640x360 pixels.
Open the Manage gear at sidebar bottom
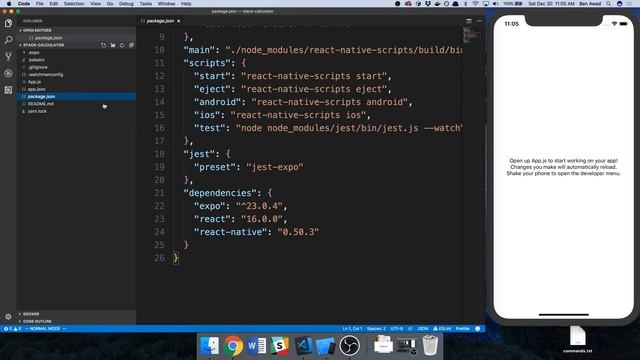(x=8, y=316)
